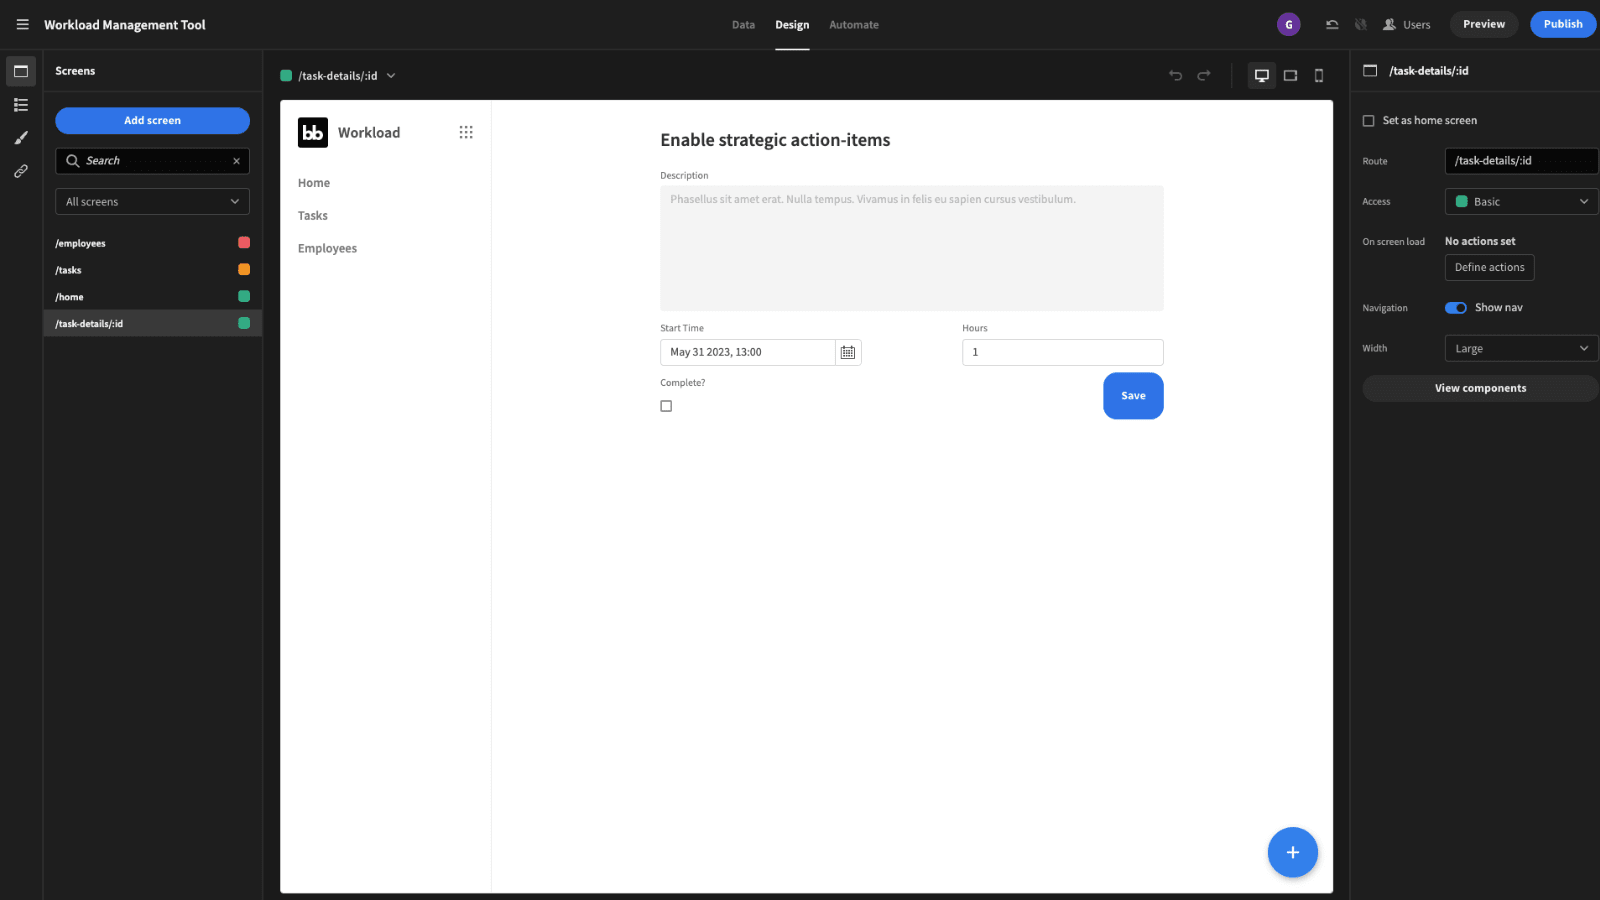Switch to the Design tab
This screenshot has width=1600, height=900.
click(792, 25)
